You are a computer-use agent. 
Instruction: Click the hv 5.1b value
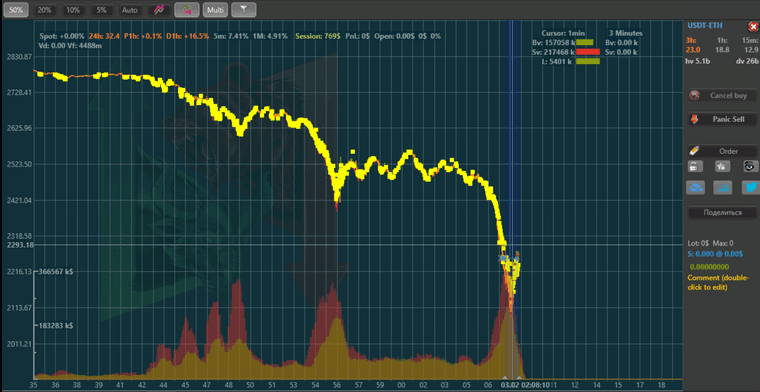coord(698,61)
